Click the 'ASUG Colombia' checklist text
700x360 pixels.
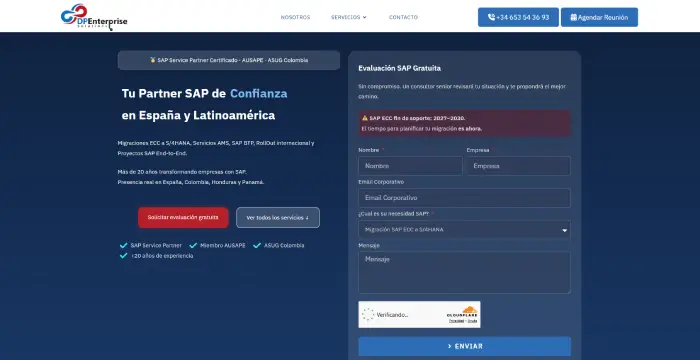284,245
